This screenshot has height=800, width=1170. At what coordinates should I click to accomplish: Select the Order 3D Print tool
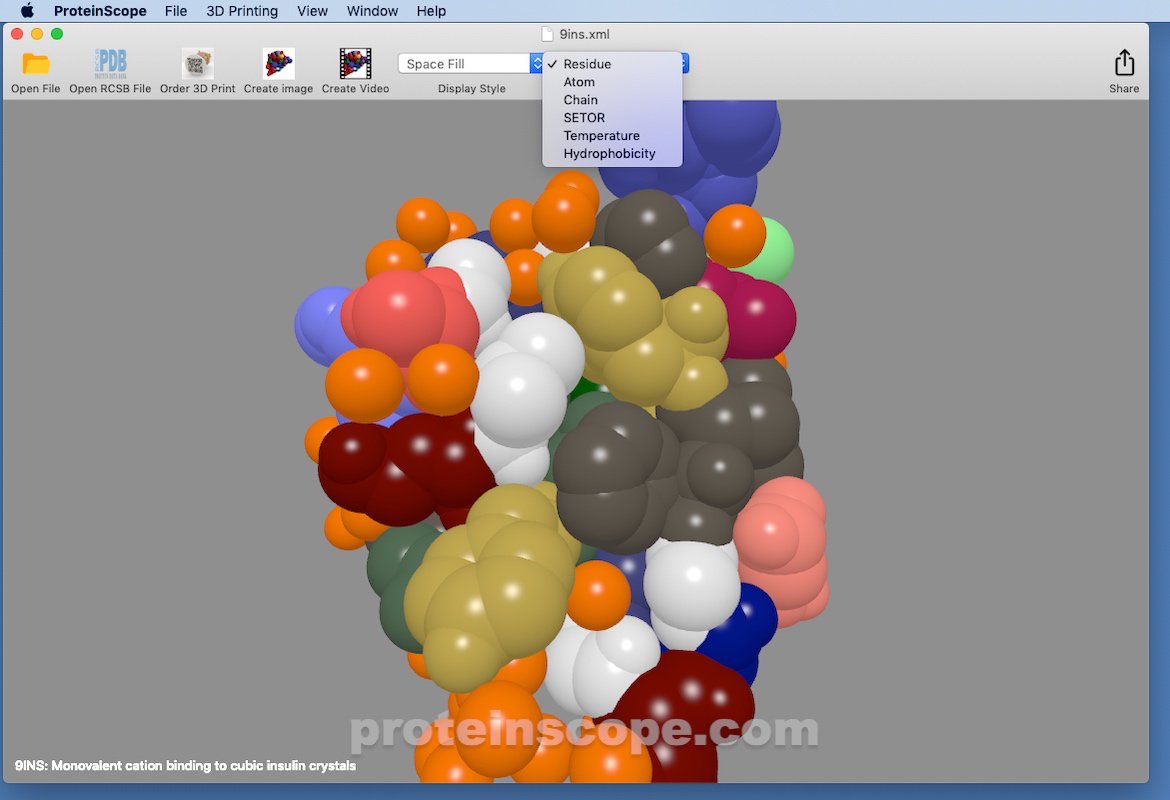point(196,62)
